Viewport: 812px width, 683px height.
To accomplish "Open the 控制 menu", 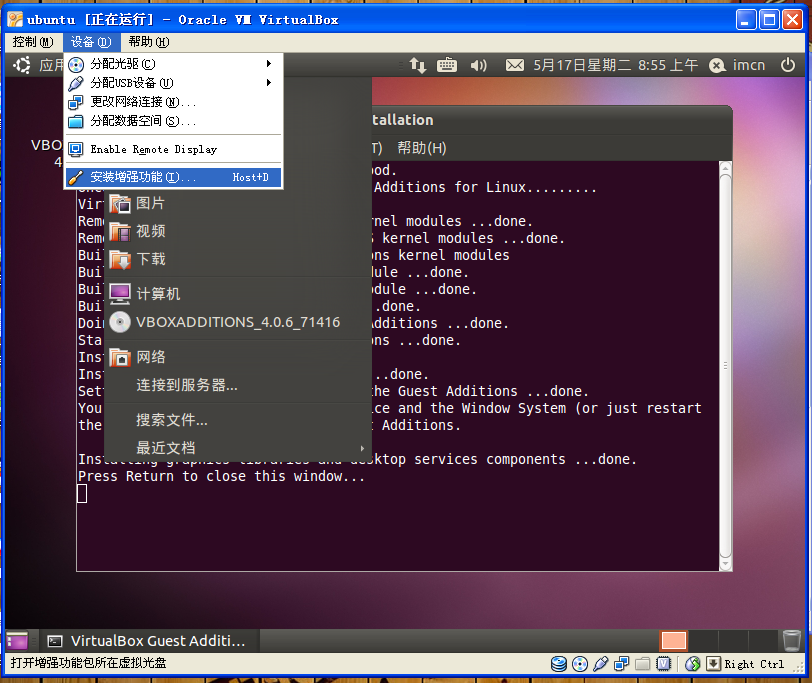I will (33, 42).
